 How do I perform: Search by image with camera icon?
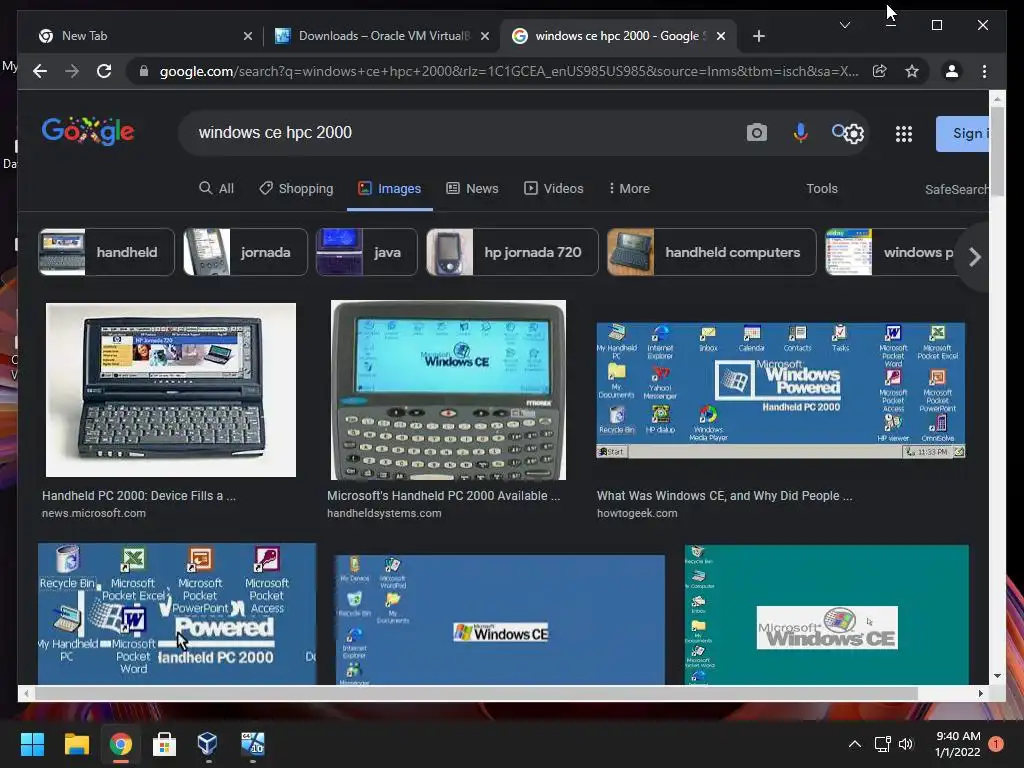[x=756, y=133]
